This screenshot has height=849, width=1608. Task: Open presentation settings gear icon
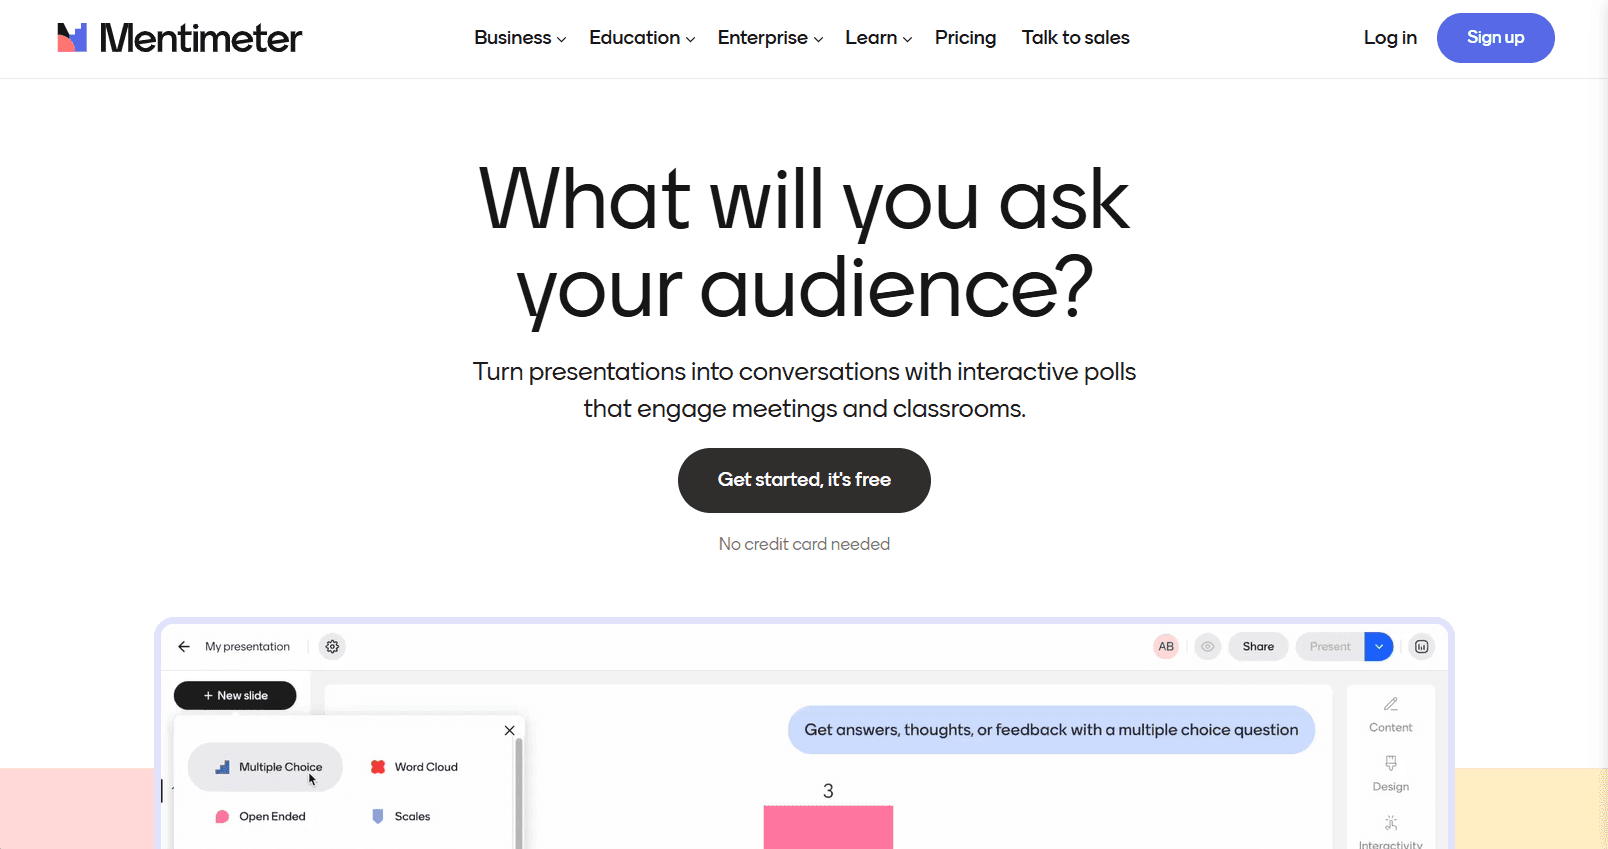pyautogui.click(x=332, y=647)
